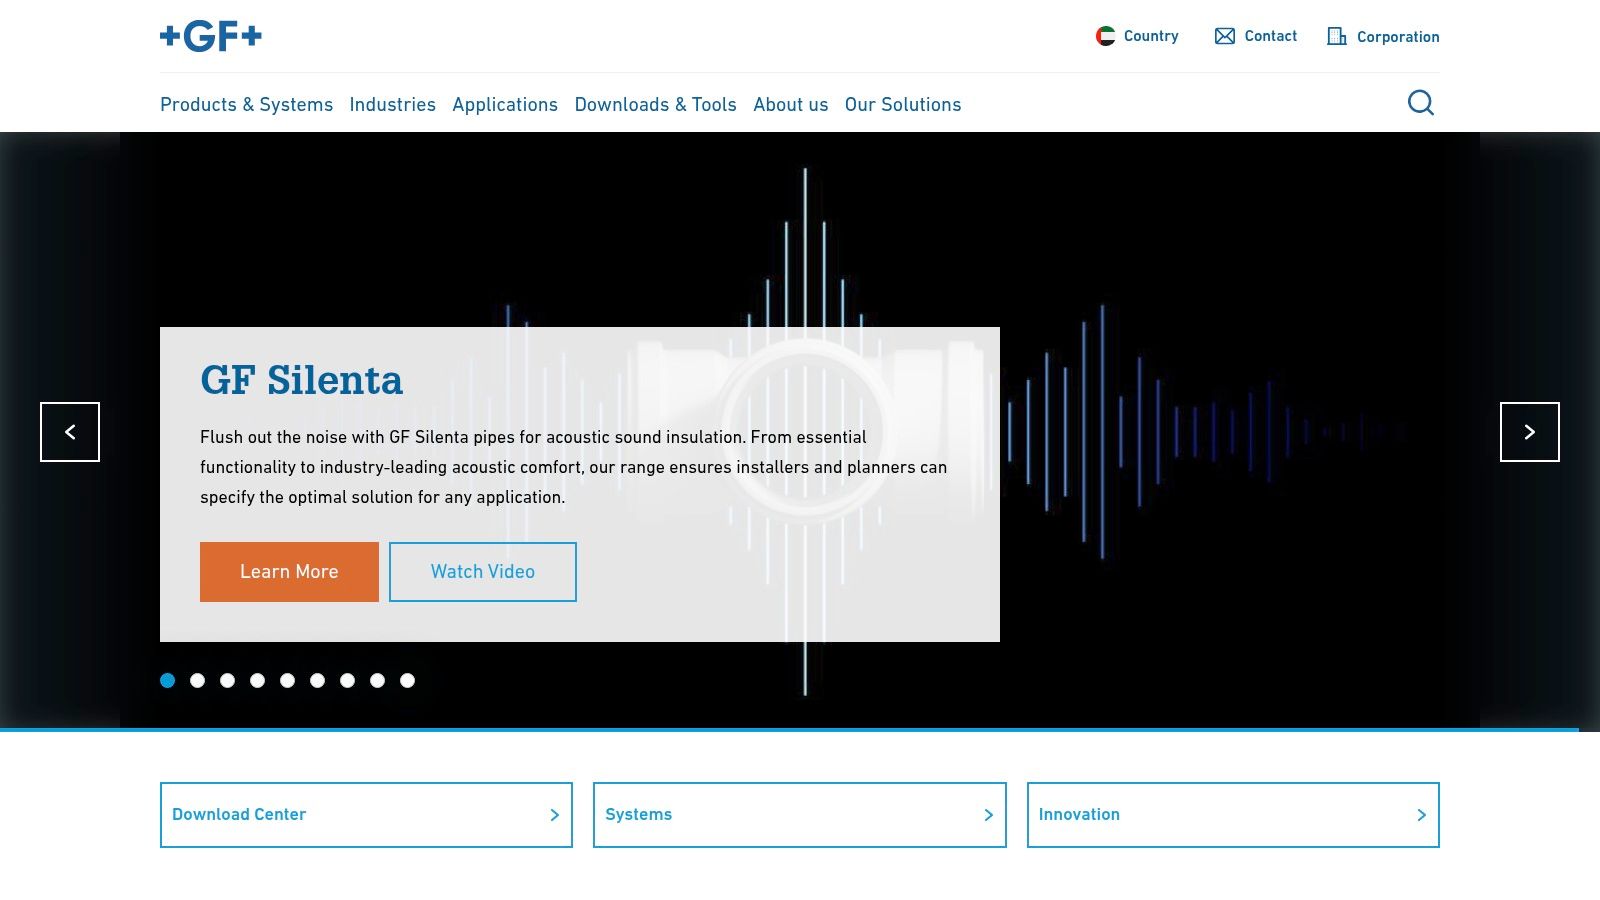Screen dimensions: 1600x900
Task: Click the GF logo in the header
Action: pyautogui.click(x=211, y=37)
